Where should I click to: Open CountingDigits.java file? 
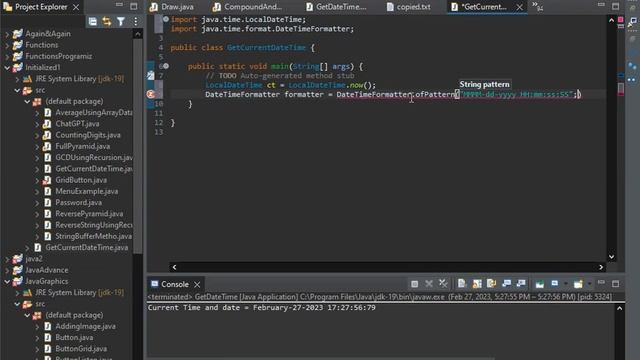(88, 135)
